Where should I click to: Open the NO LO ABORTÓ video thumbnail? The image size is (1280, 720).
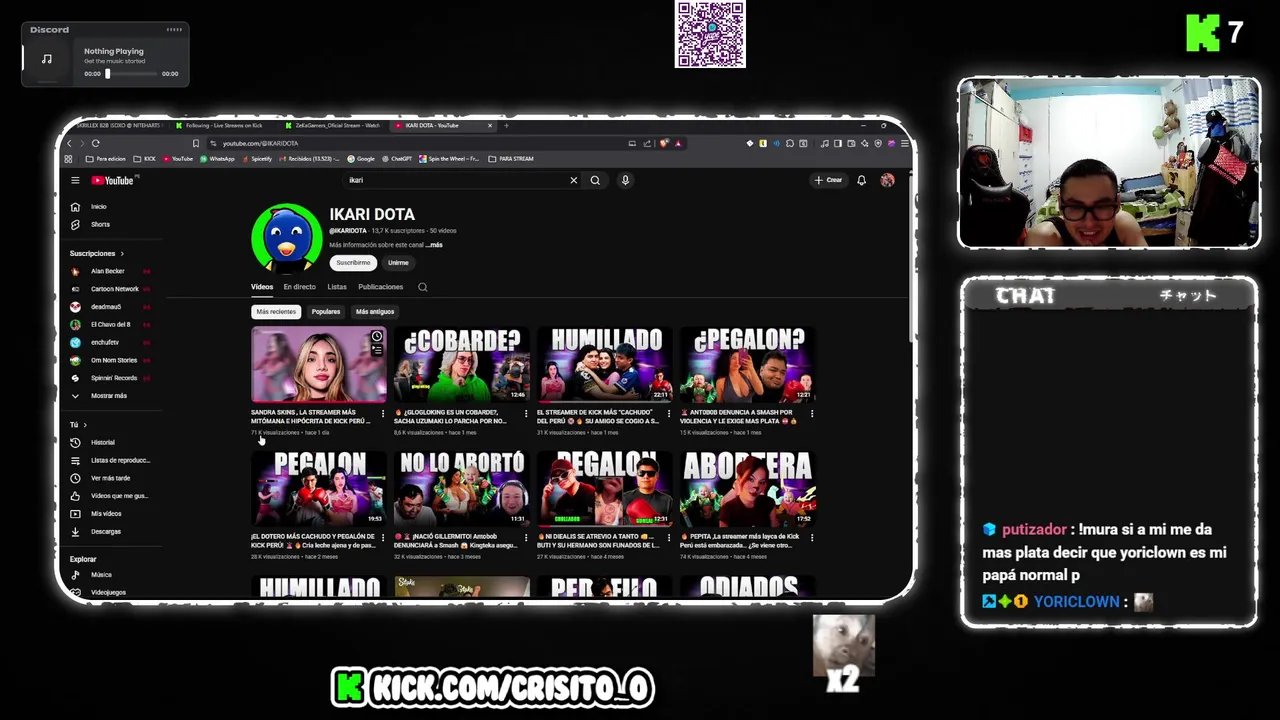tap(461, 488)
